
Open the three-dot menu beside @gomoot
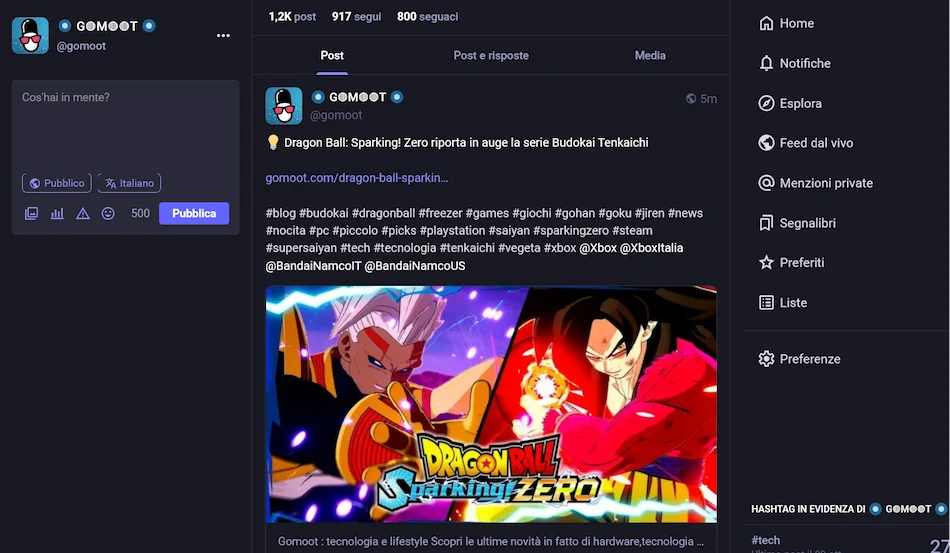[x=223, y=36]
